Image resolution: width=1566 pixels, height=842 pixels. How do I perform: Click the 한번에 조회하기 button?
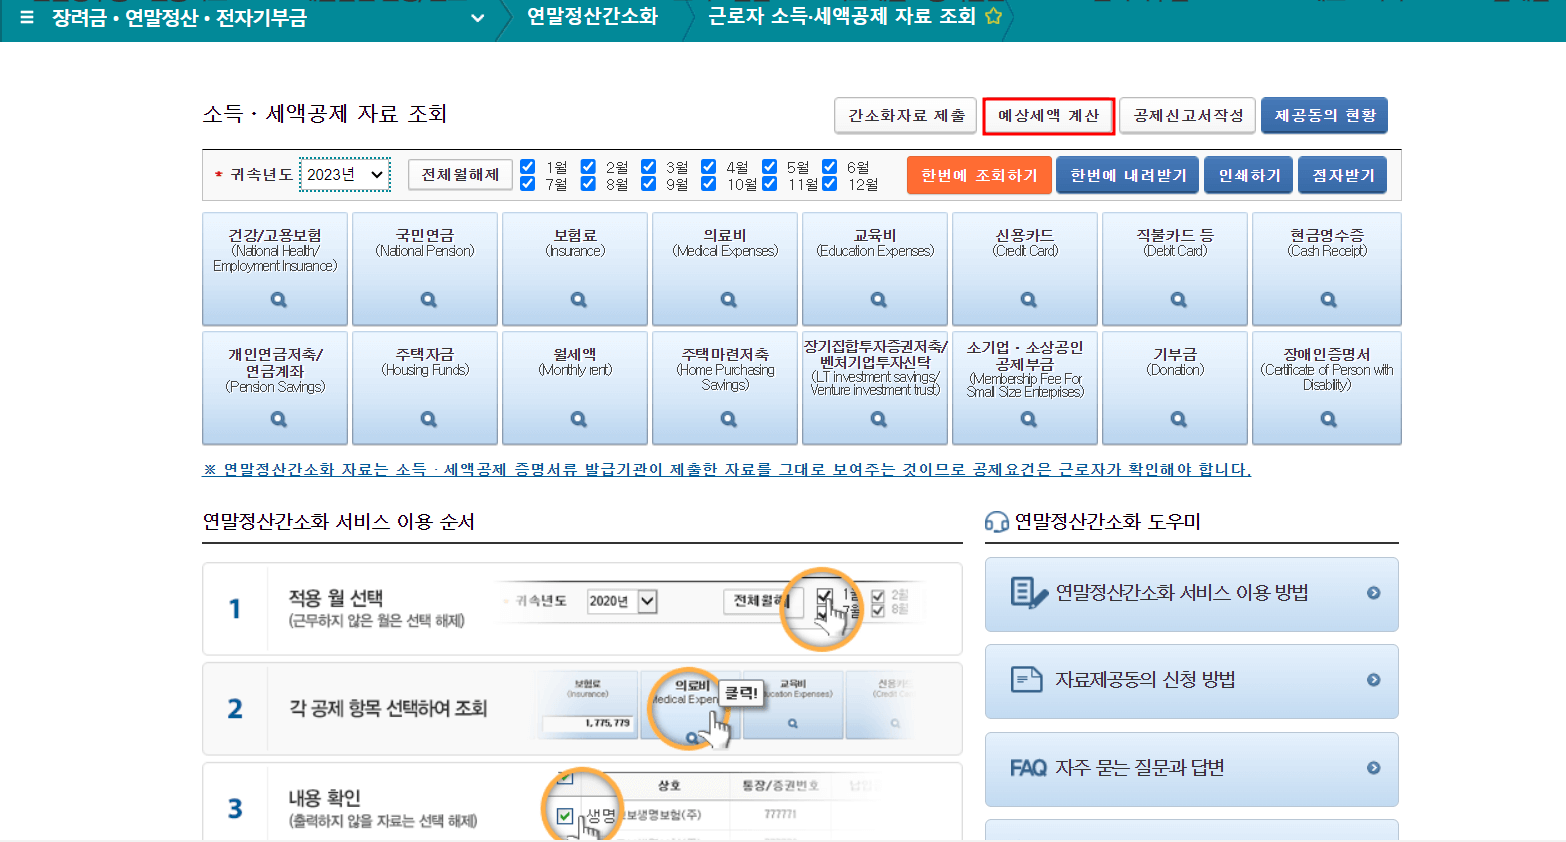979,174
